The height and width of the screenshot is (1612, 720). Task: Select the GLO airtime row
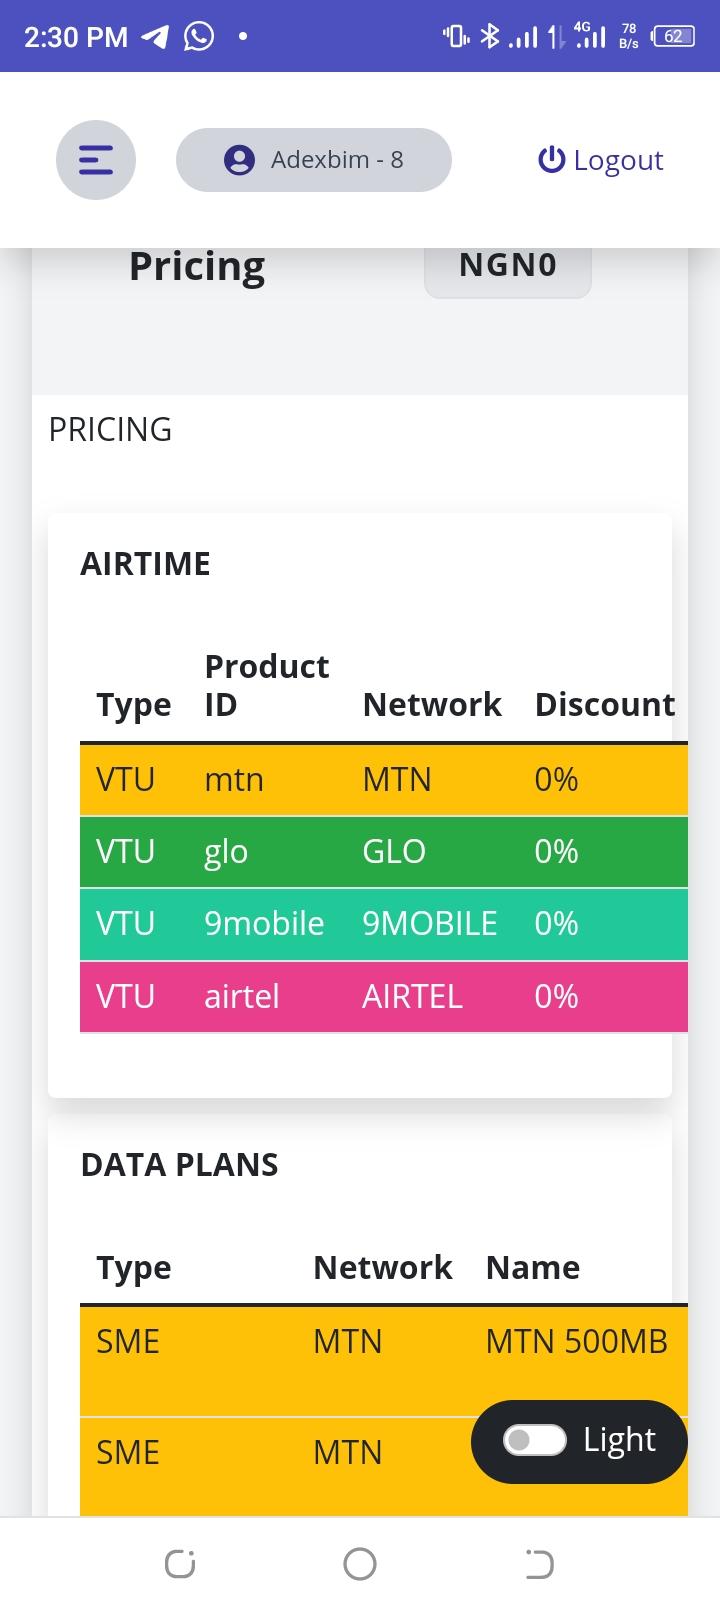[384, 852]
